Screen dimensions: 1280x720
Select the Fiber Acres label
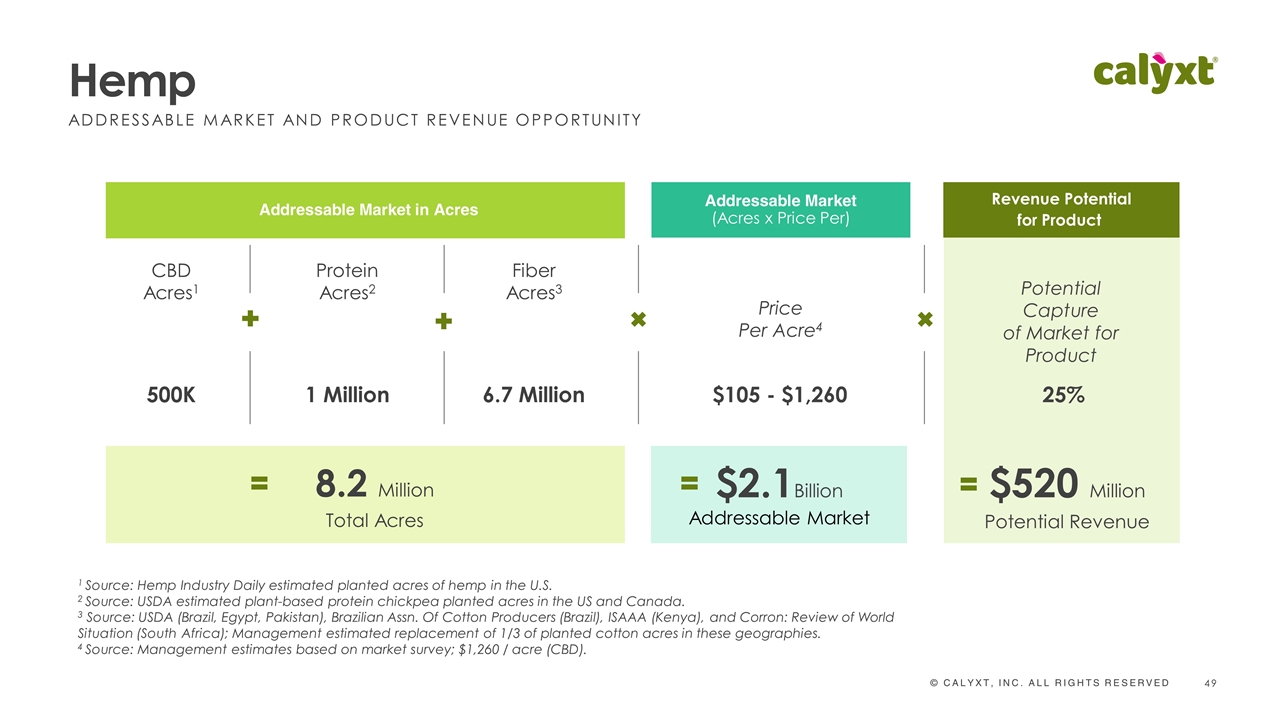[532, 282]
